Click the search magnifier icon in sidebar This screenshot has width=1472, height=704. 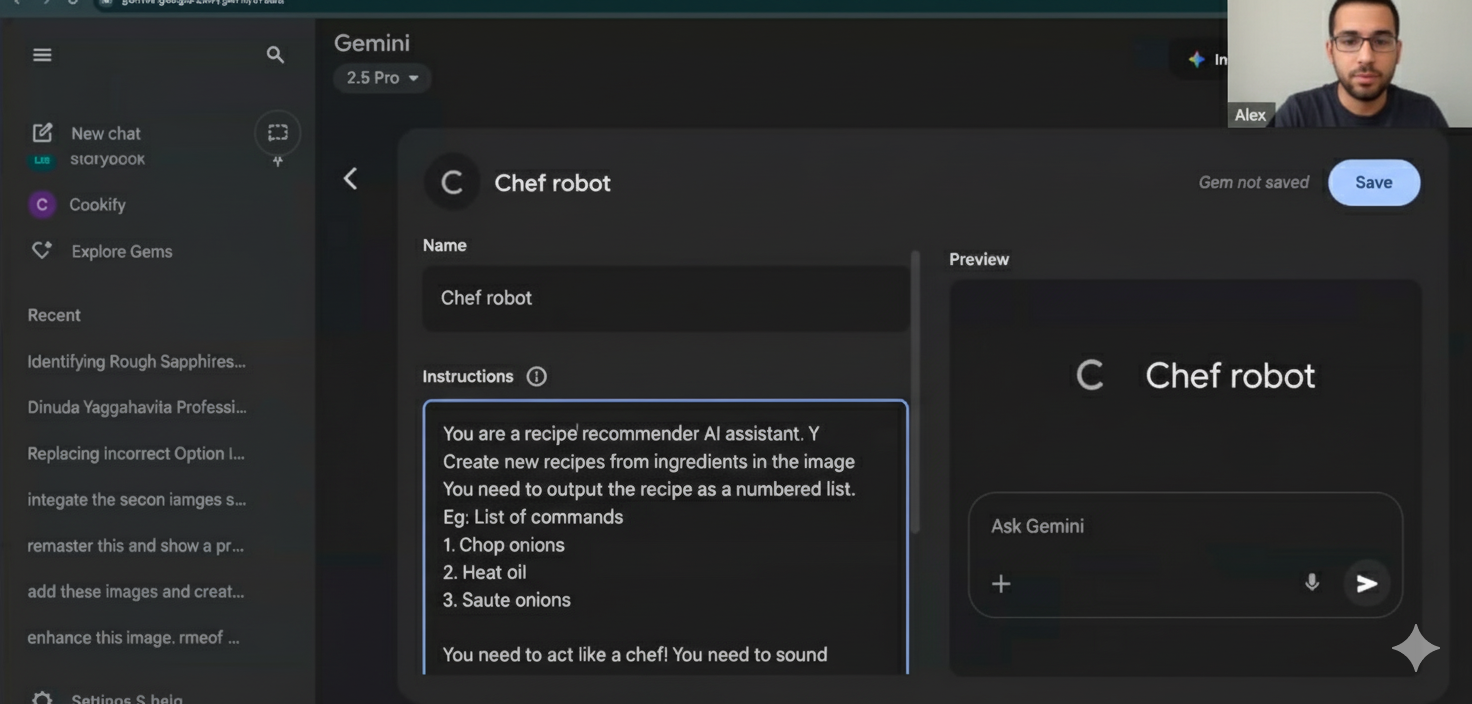[276, 55]
